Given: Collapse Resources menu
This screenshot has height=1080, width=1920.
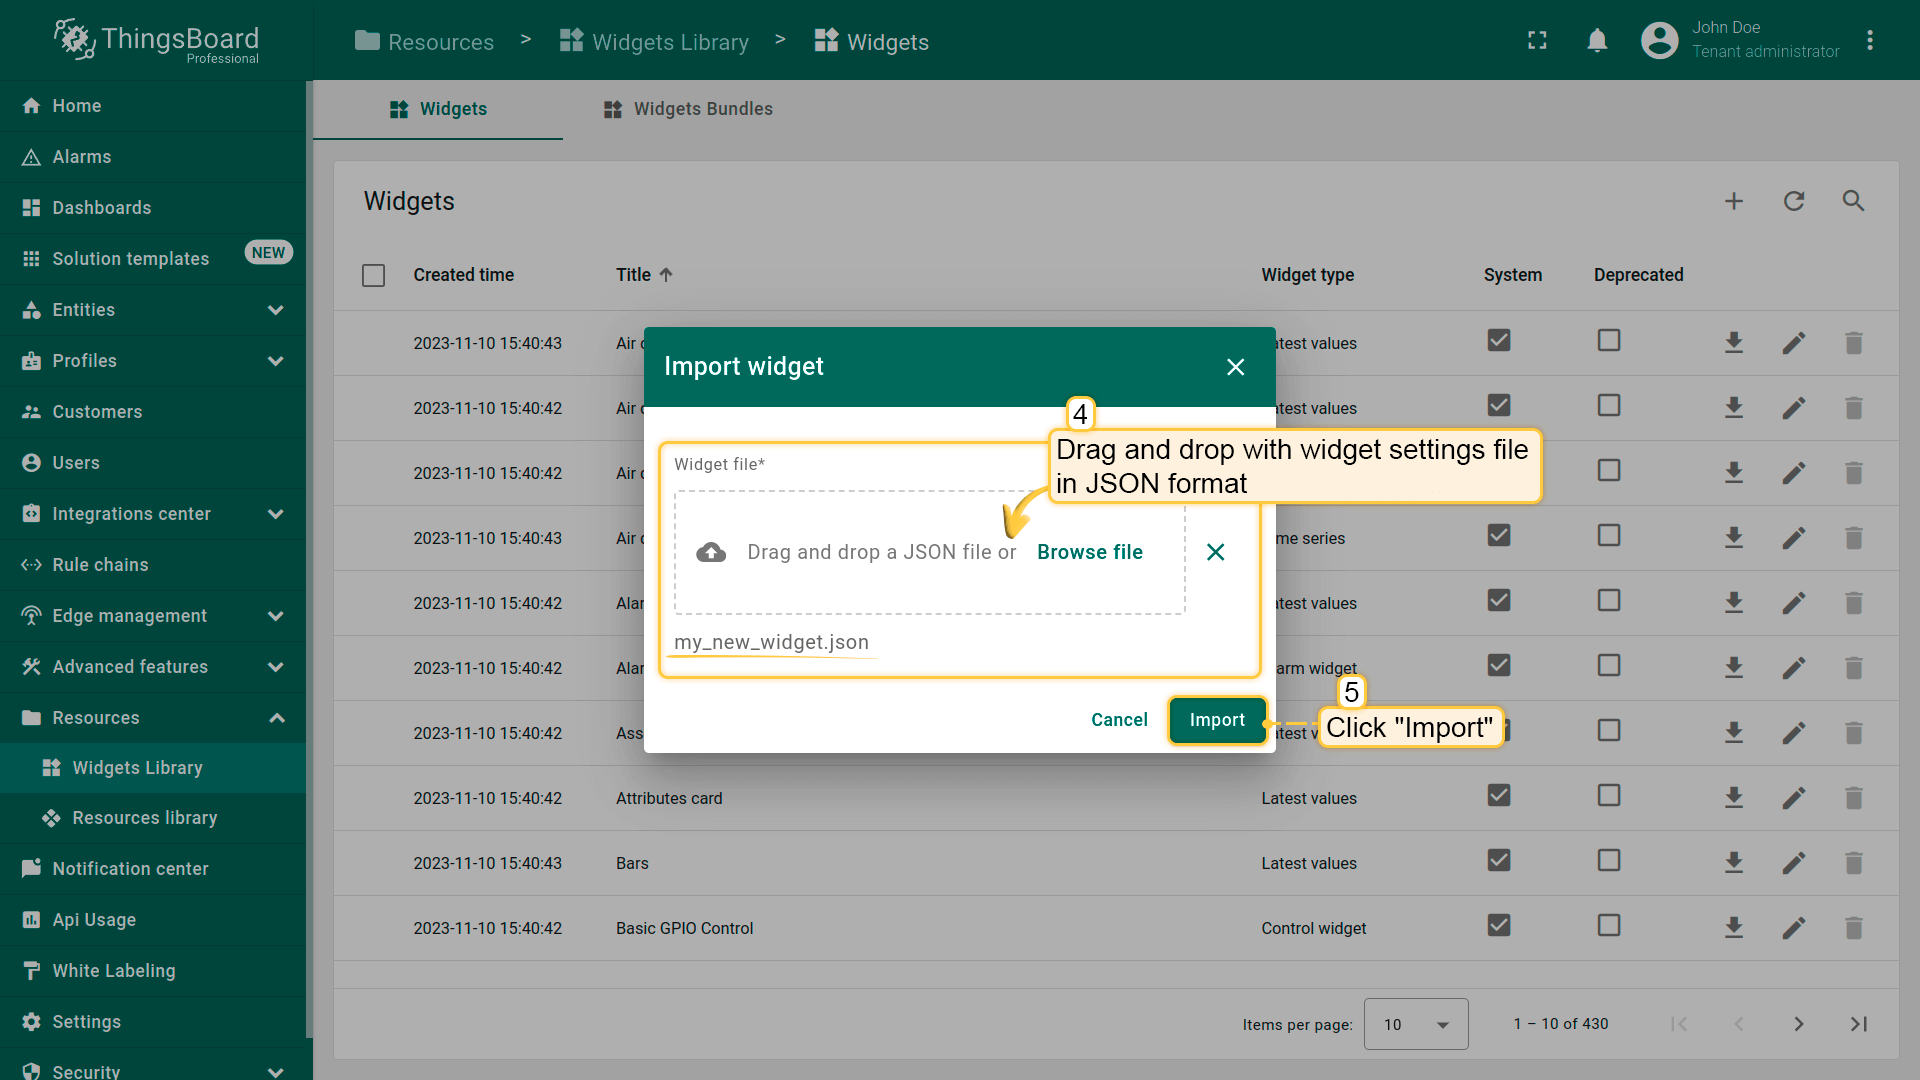Looking at the screenshot, I should pos(276,718).
